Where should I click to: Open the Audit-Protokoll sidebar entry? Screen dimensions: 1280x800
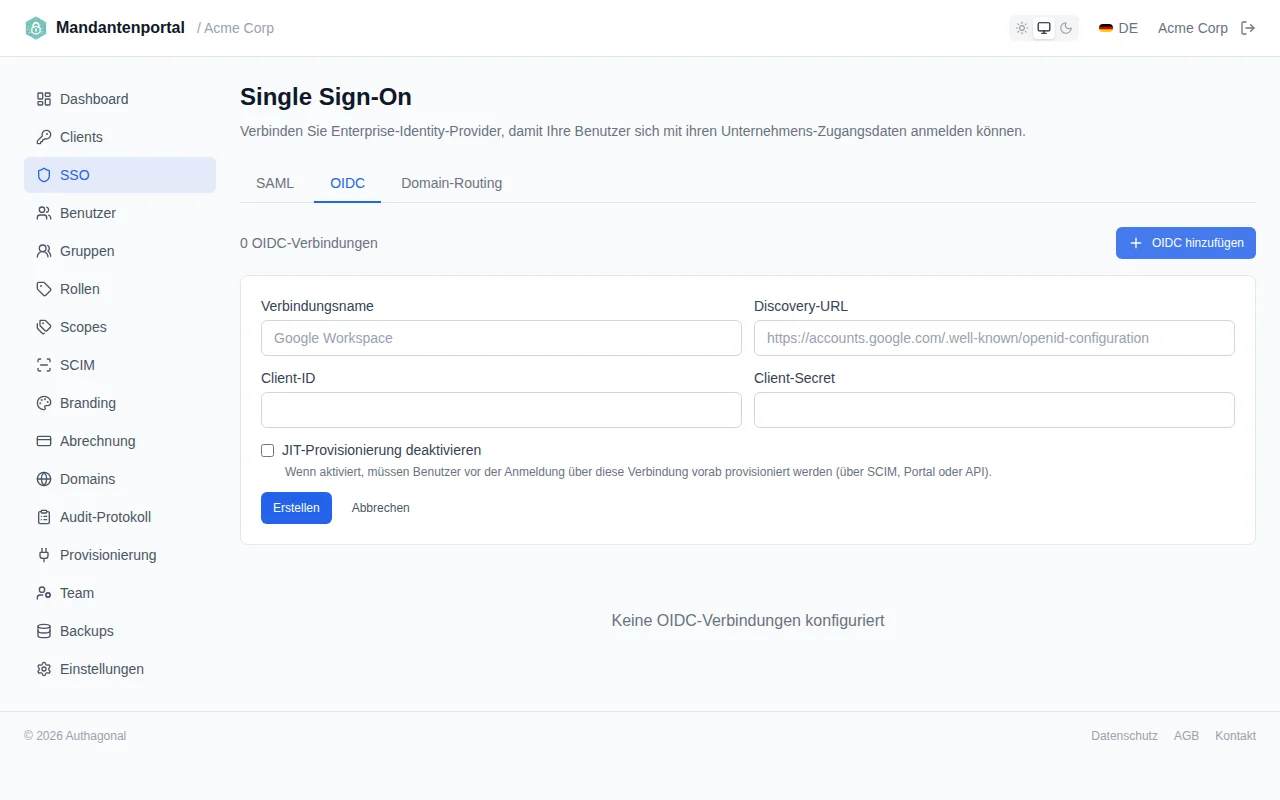[120, 517]
